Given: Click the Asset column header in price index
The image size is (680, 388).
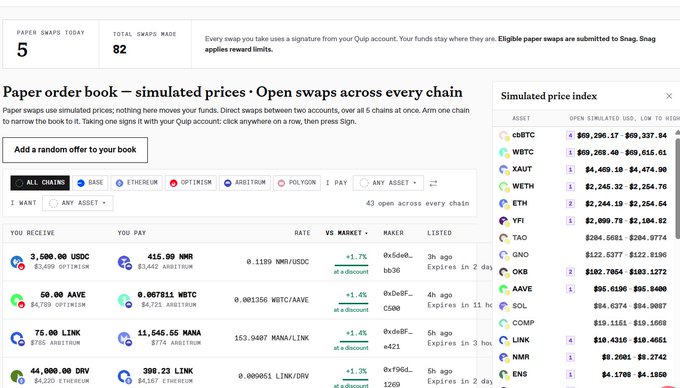Looking at the screenshot, I should 521,118.
